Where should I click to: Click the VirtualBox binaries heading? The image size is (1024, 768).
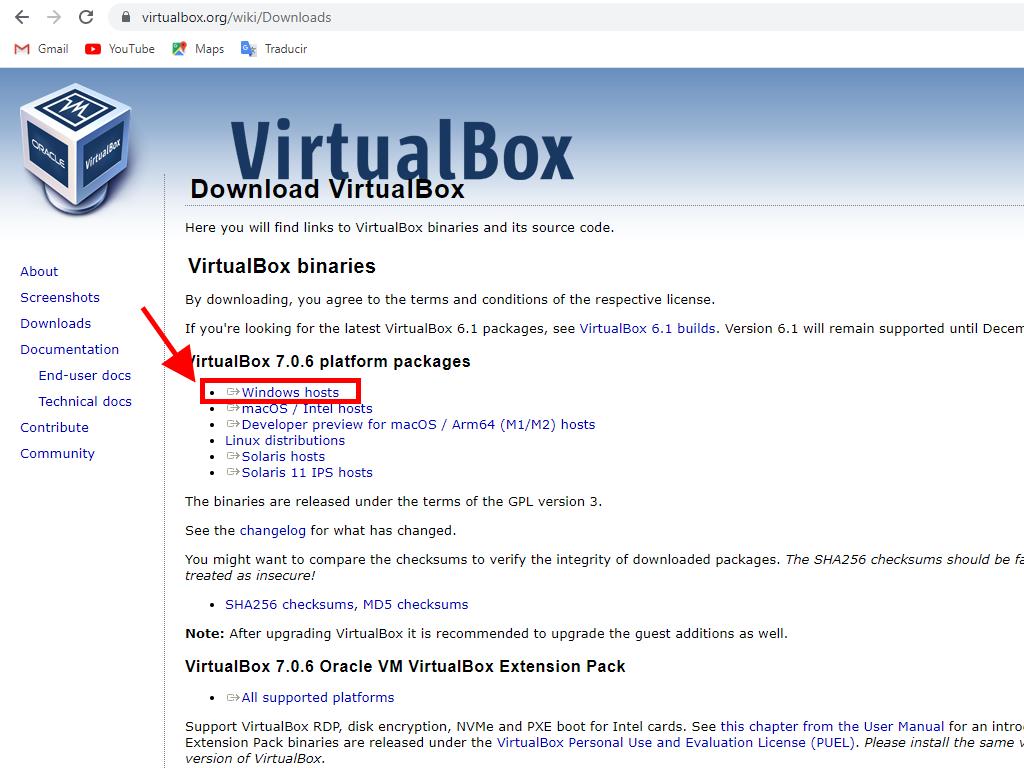(281, 266)
